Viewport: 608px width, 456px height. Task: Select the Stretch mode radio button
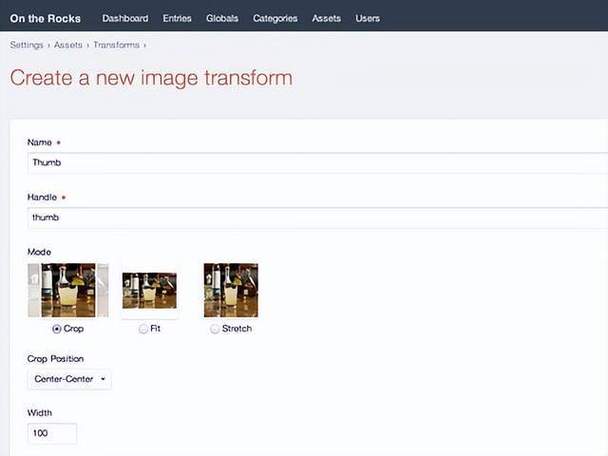(x=214, y=329)
